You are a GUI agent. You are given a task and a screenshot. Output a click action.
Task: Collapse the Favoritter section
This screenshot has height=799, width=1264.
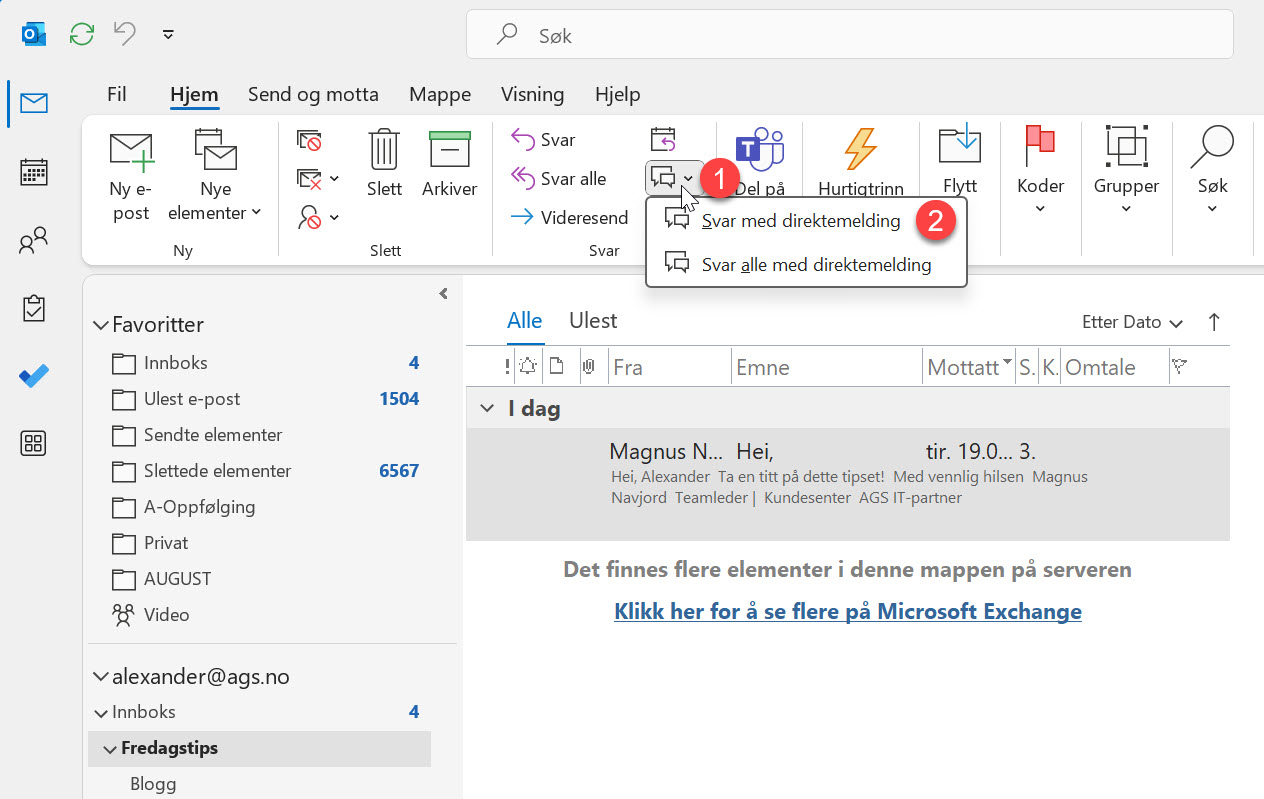100,324
